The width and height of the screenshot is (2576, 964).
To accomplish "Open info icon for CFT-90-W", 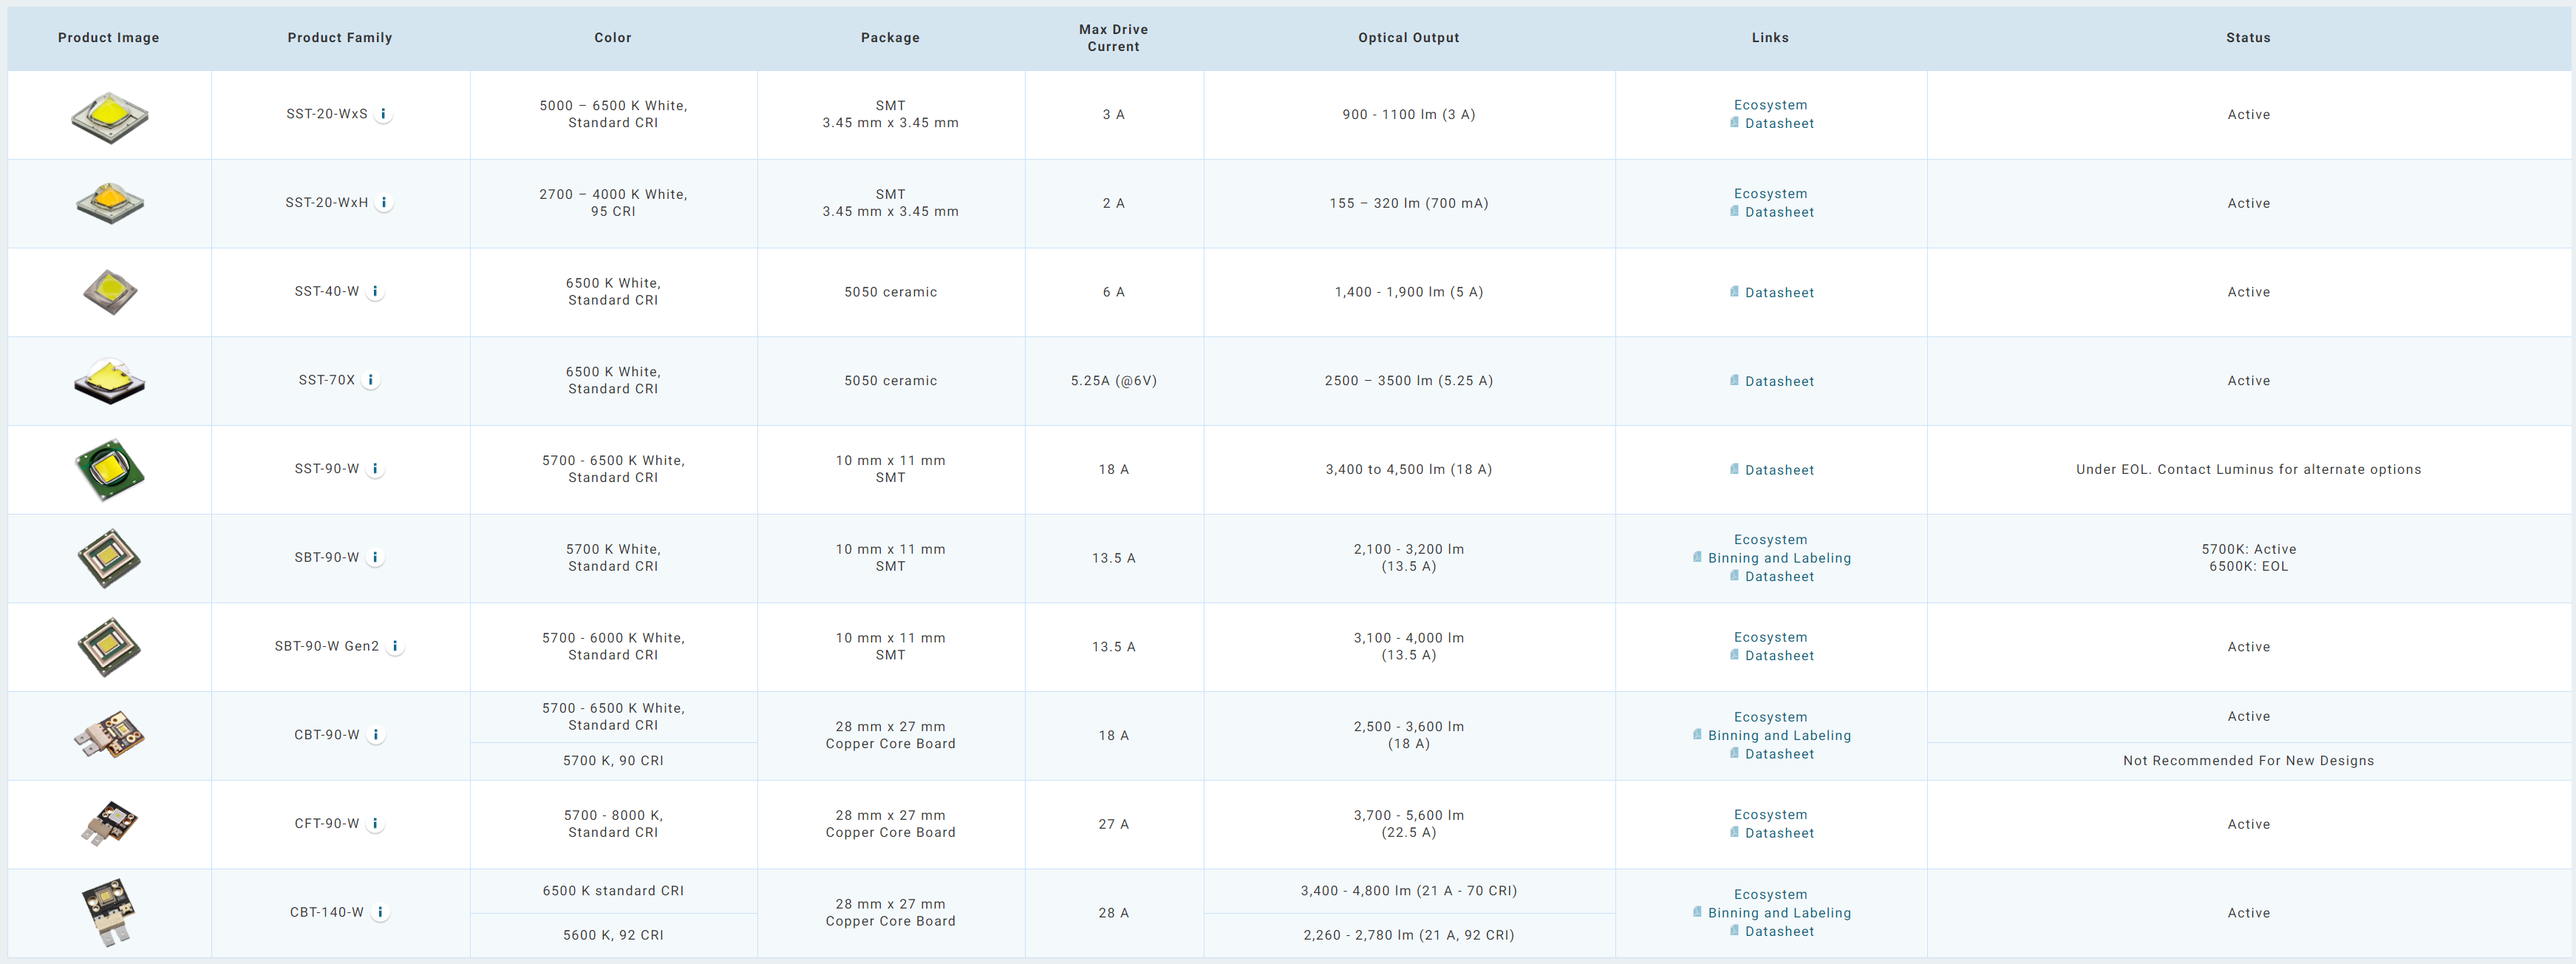I will coord(375,824).
